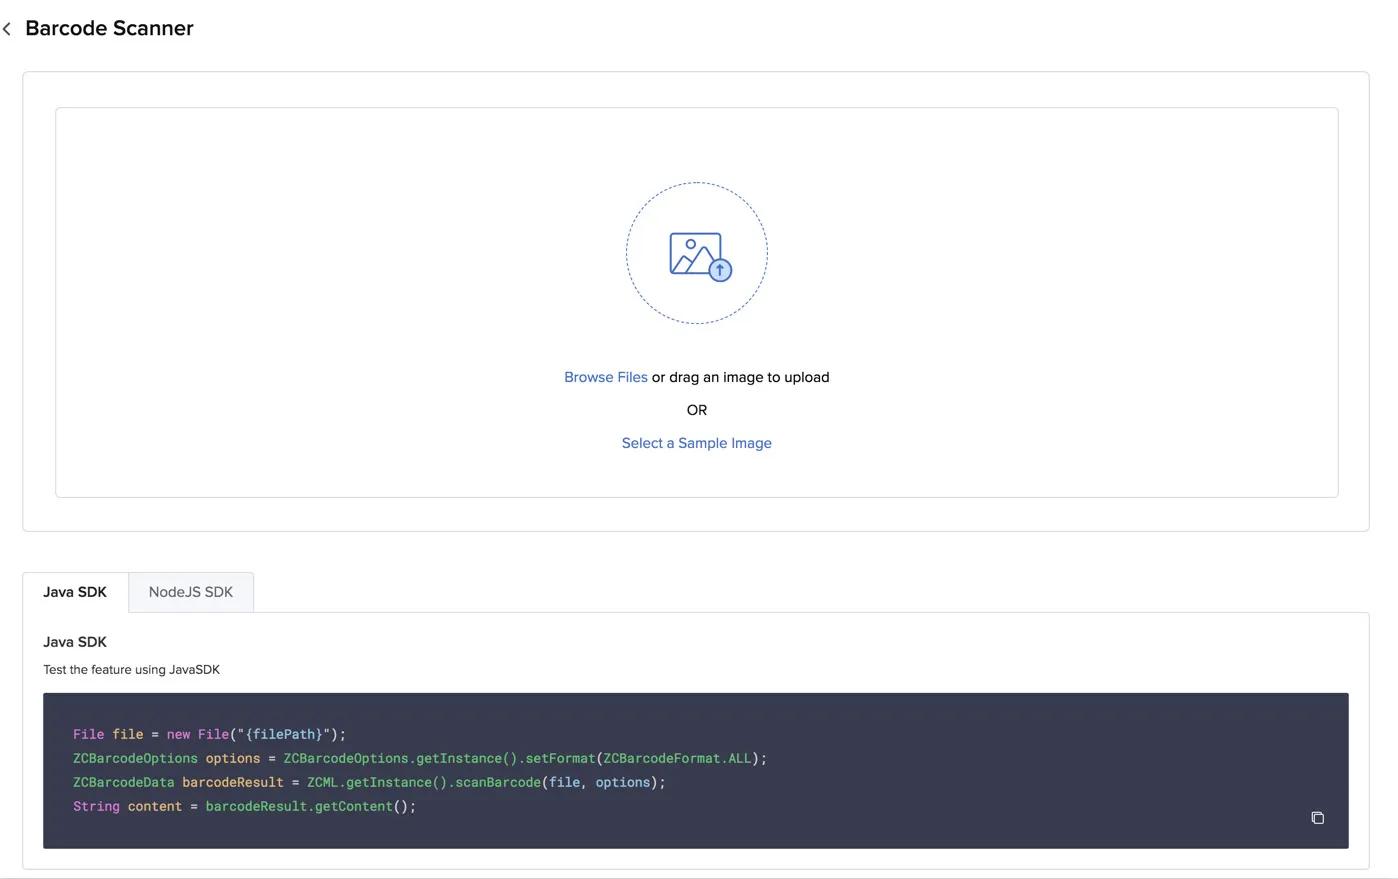Click the 'String content' code line

click(x=244, y=806)
